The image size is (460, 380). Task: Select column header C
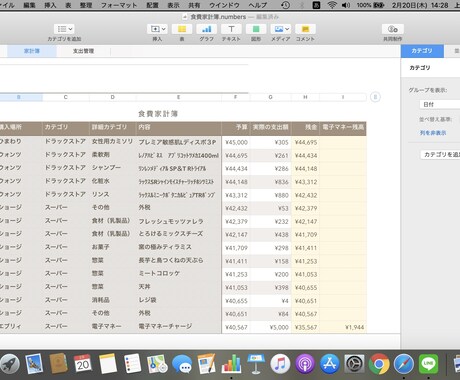pyautogui.click(x=66, y=97)
